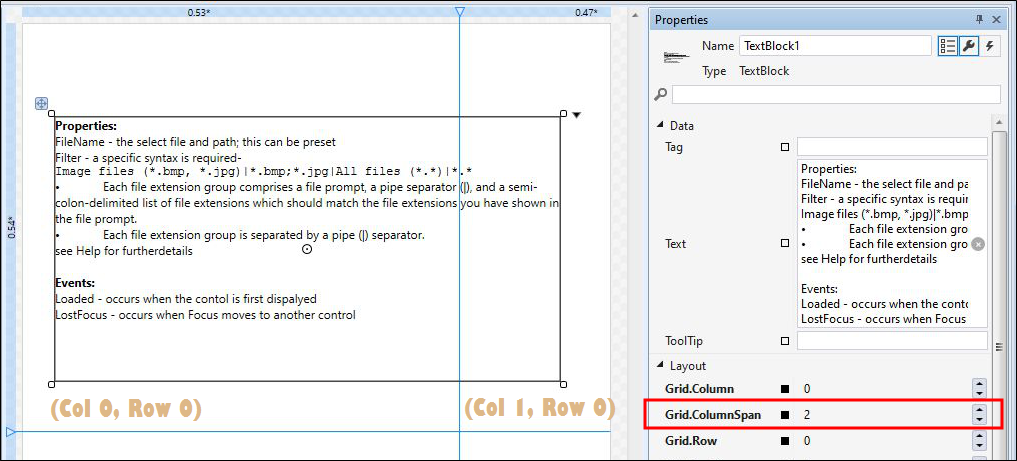The width and height of the screenshot is (1017, 461).
Task: Click the Grid.Column property label
Action: (x=699, y=389)
